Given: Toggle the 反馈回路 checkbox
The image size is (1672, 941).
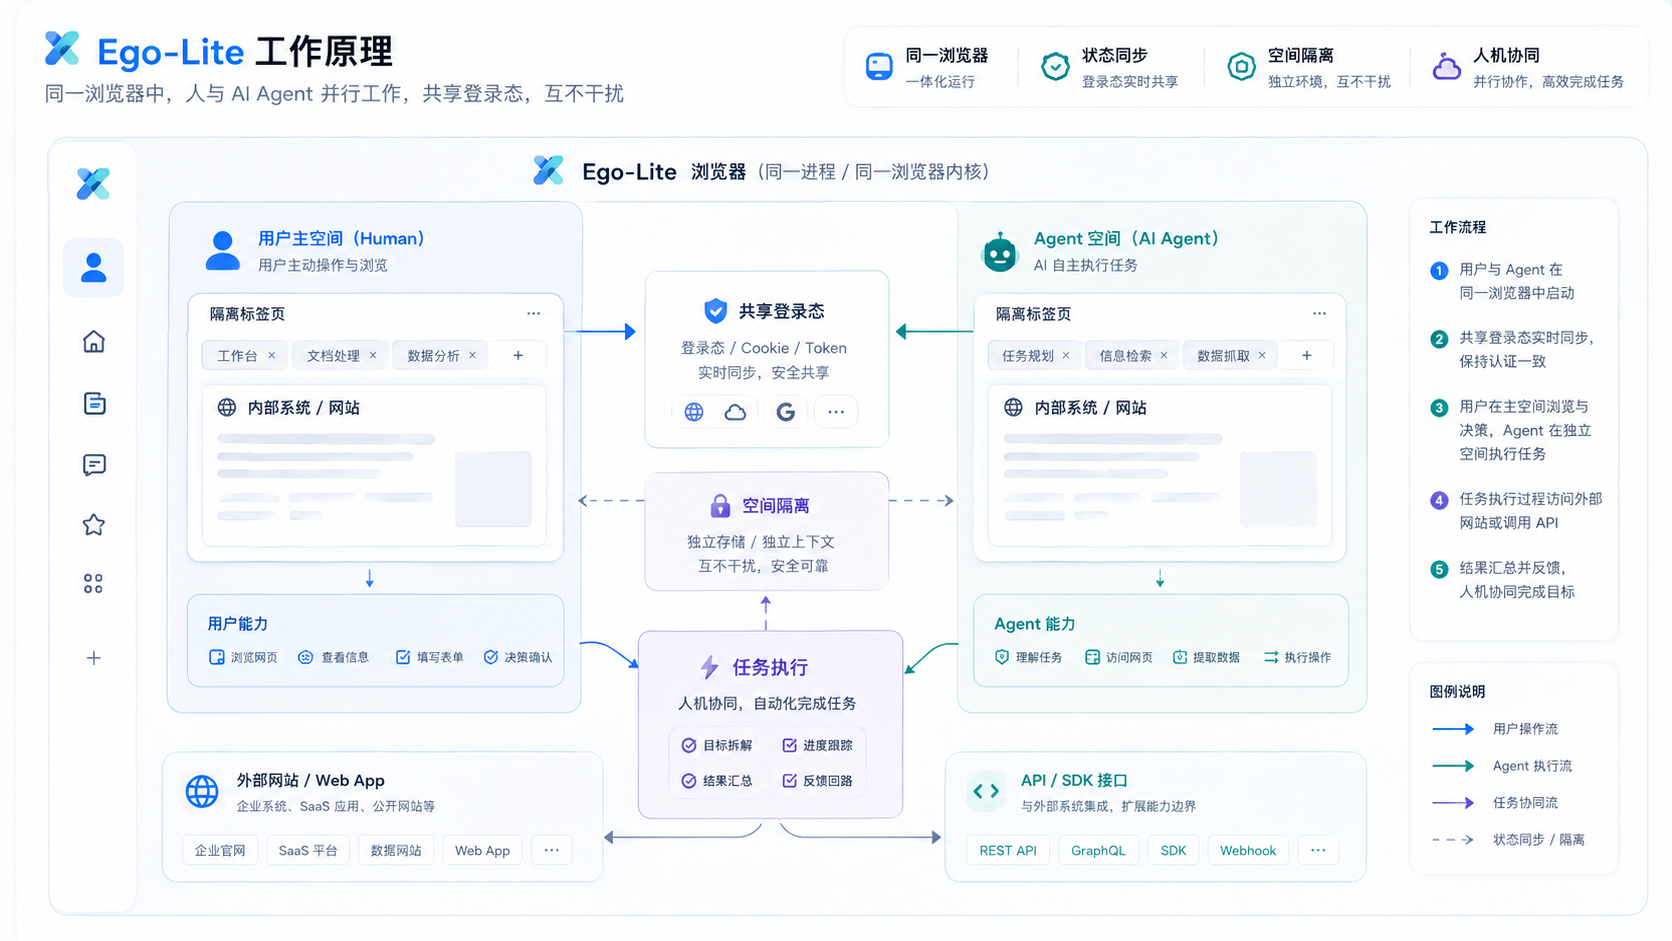Looking at the screenshot, I should 789,781.
